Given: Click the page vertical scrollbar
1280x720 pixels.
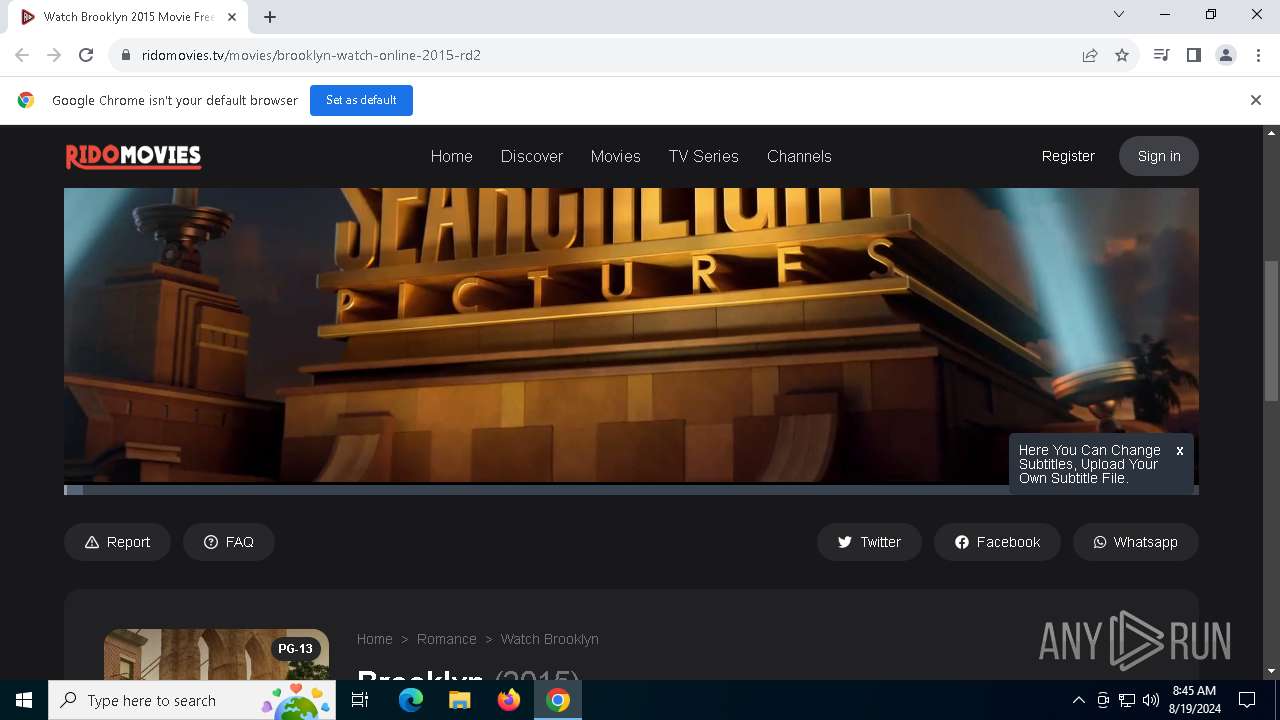Looking at the screenshot, I should [x=1272, y=330].
